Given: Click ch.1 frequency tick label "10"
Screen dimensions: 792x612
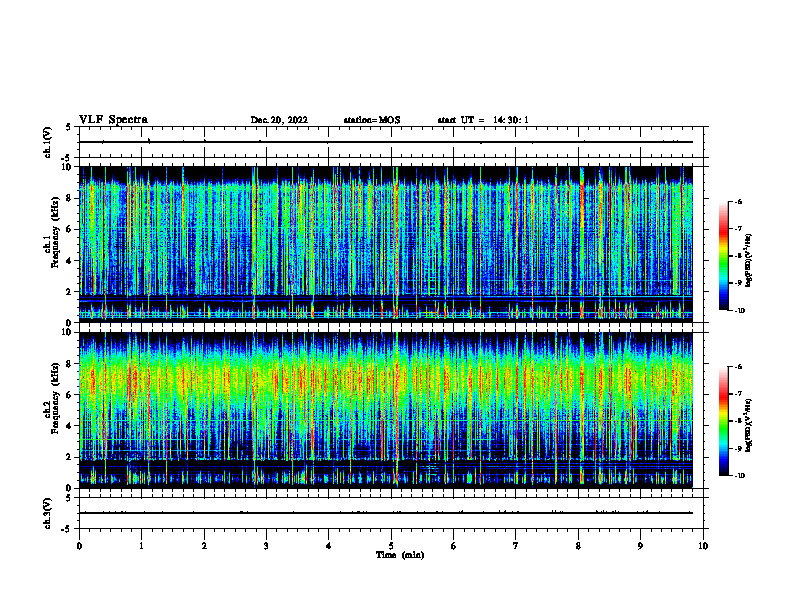Looking at the screenshot, I should 68,167.
